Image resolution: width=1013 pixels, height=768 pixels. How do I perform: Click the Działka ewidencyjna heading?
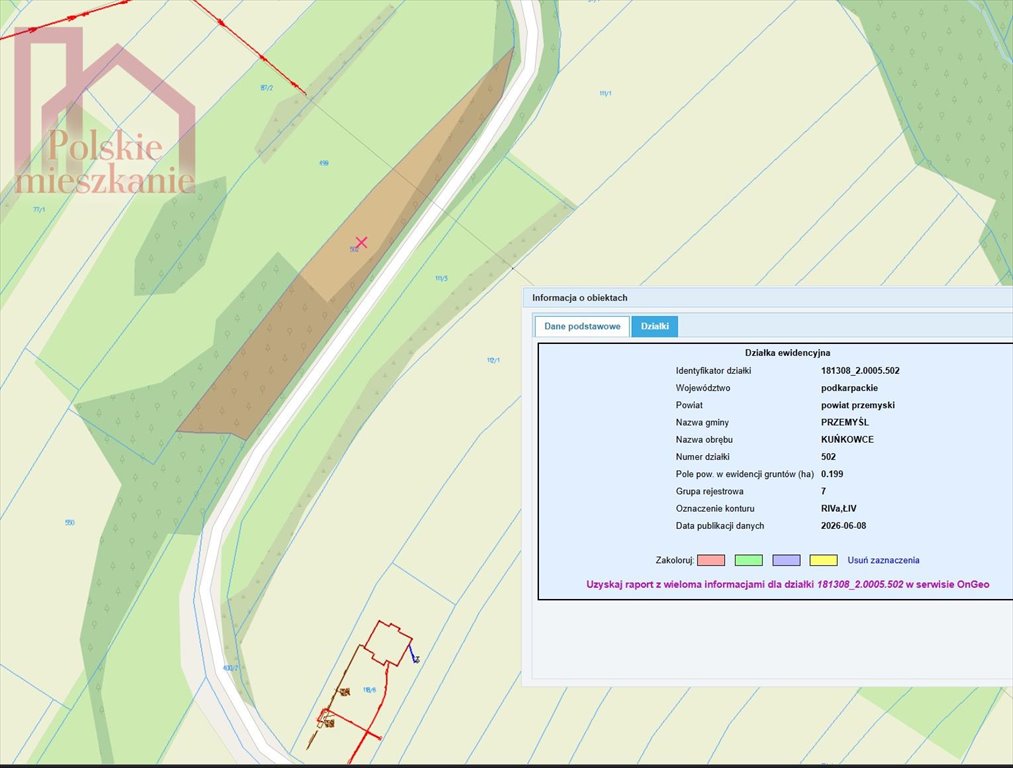(x=788, y=353)
